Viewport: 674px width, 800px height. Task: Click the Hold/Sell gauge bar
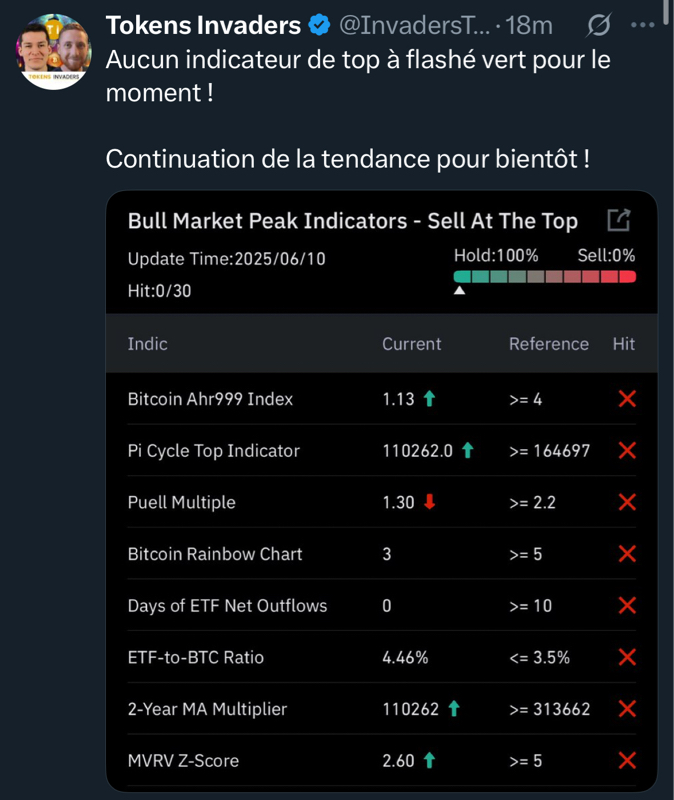coord(544,276)
